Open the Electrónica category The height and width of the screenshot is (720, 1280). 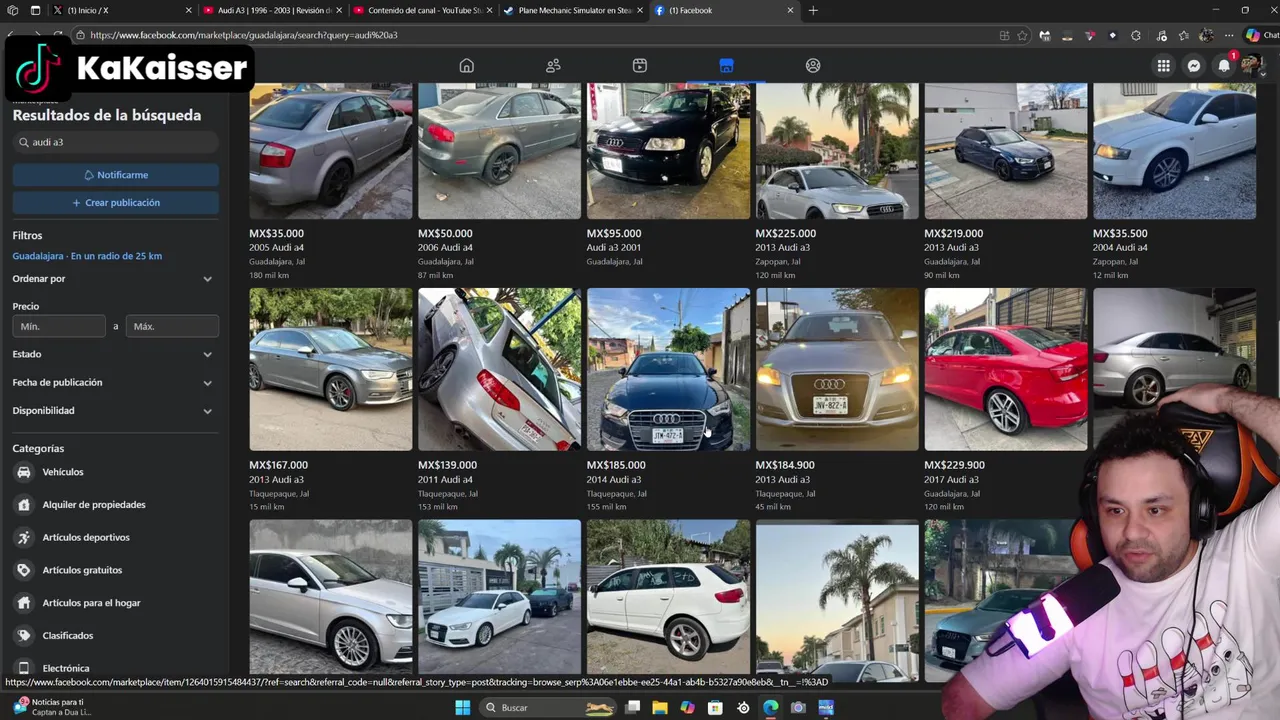tap(66, 668)
